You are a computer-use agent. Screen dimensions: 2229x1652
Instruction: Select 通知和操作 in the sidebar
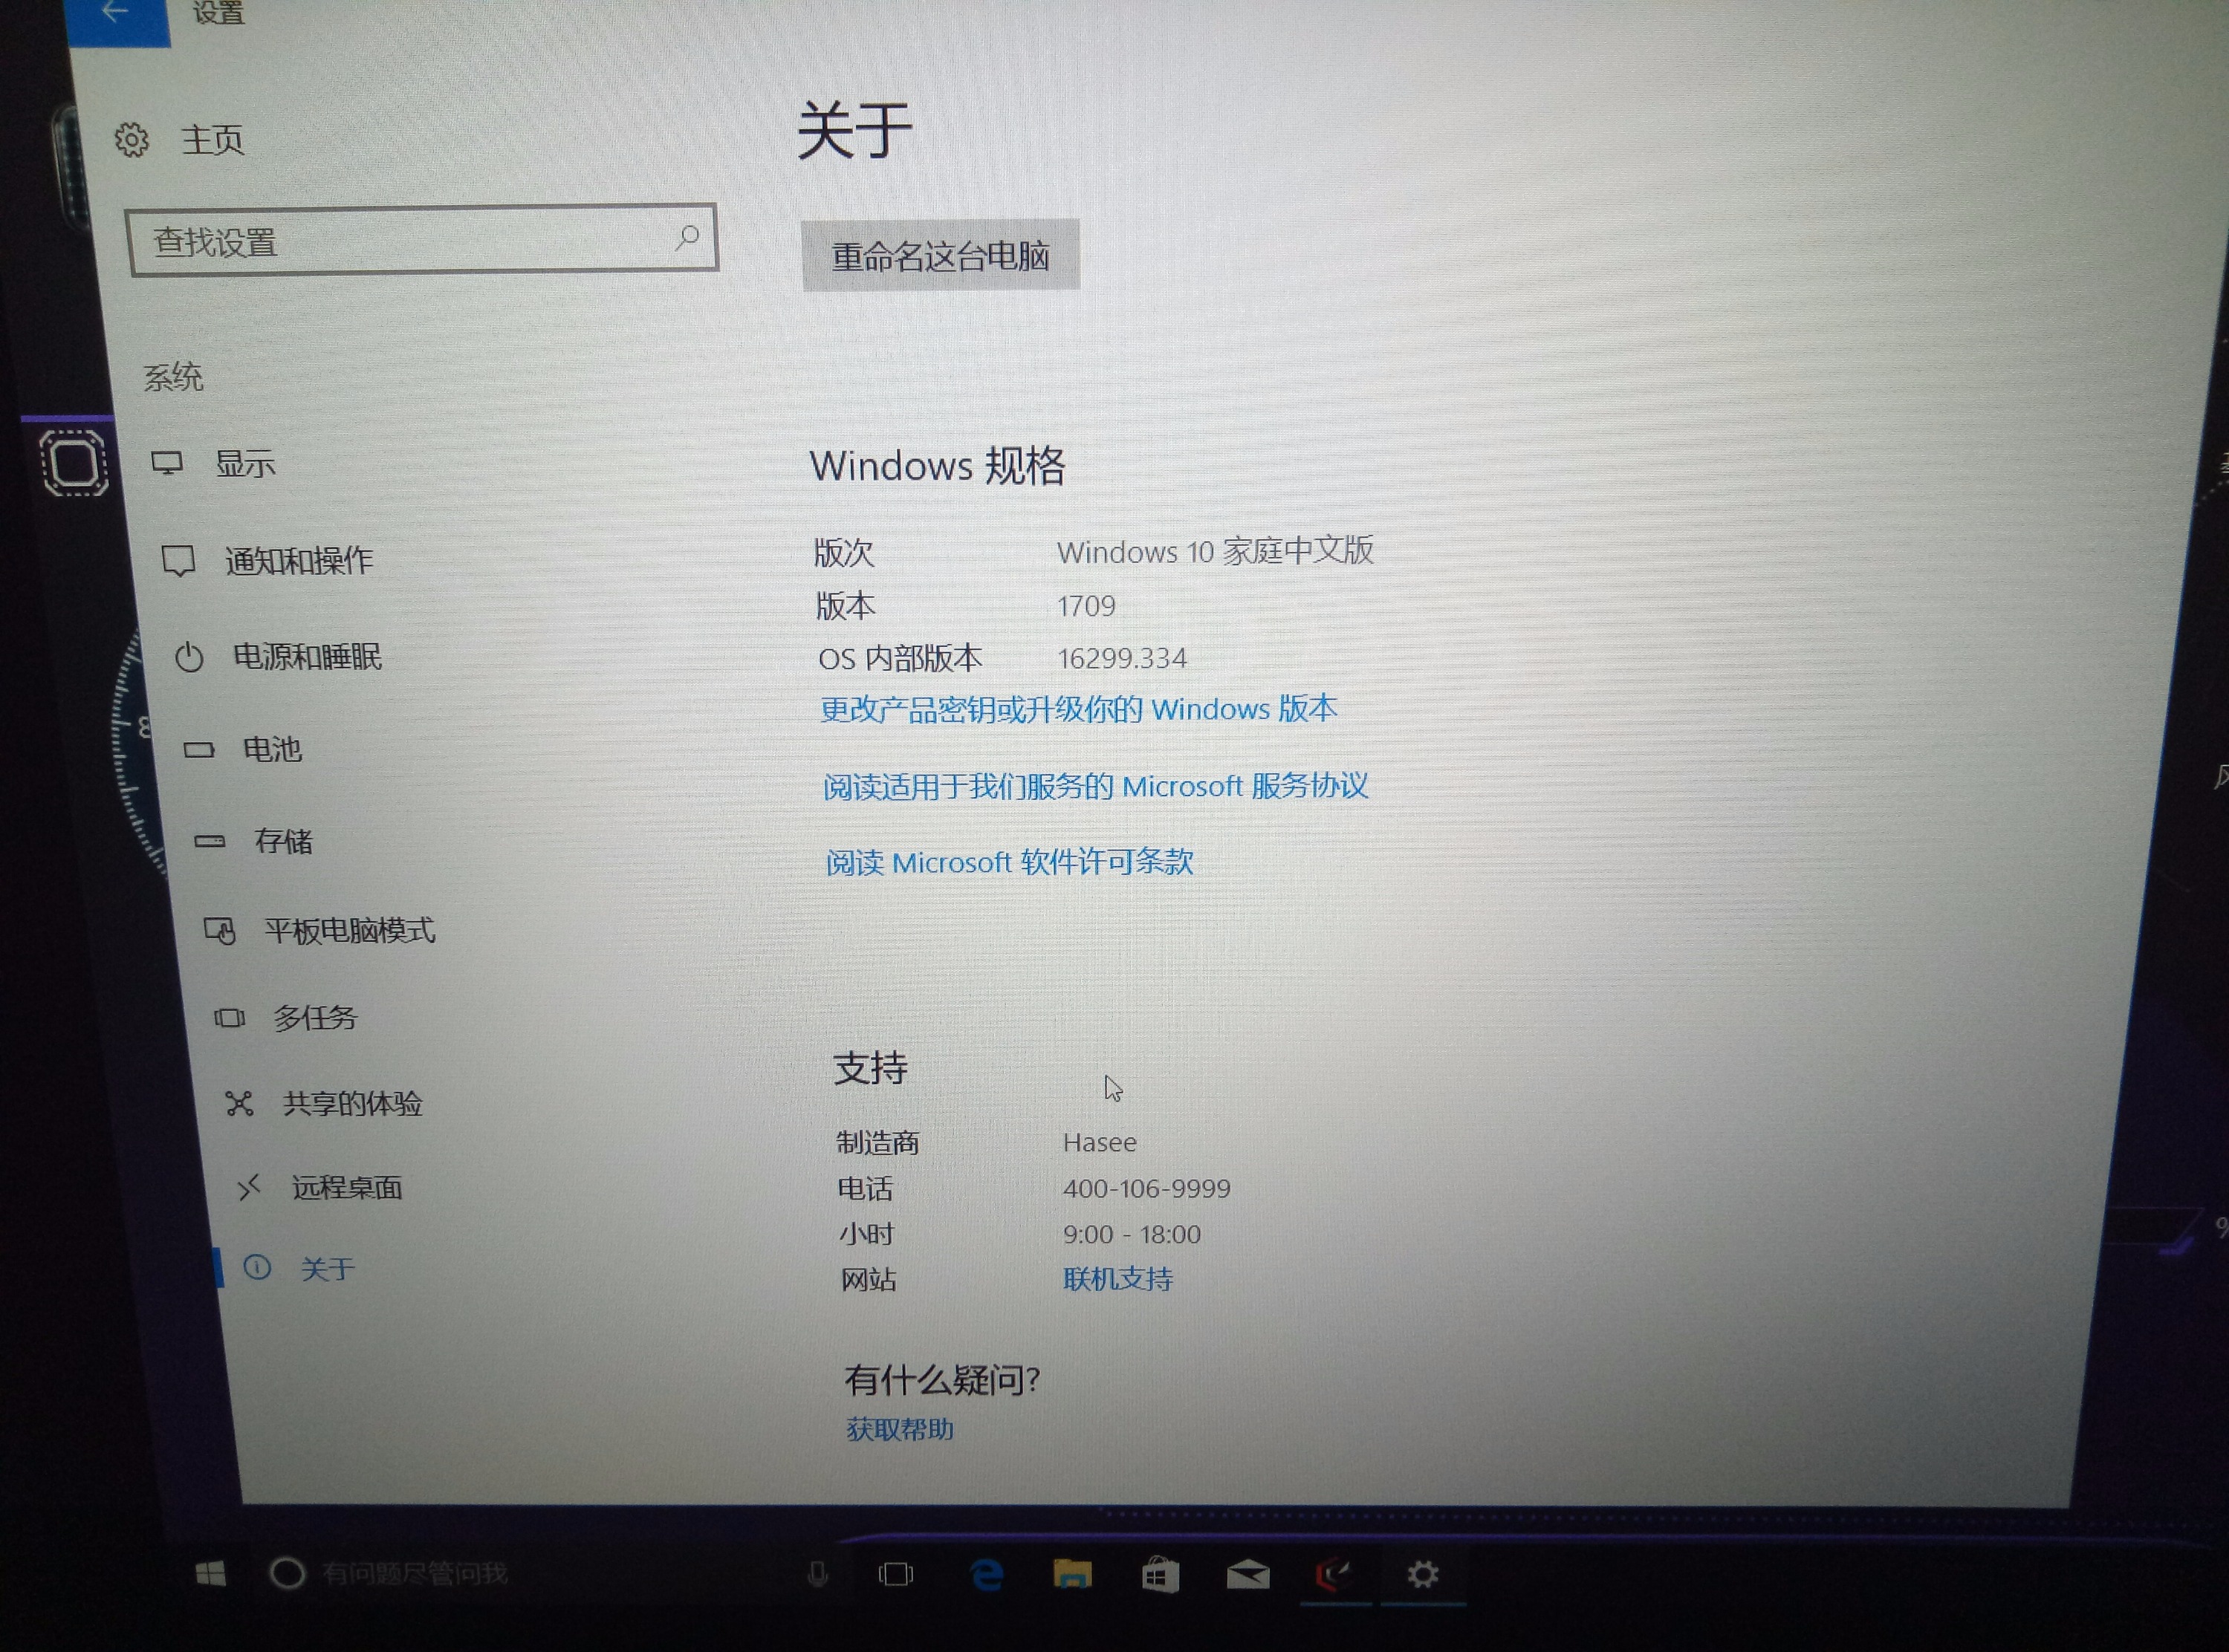(297, 561)
